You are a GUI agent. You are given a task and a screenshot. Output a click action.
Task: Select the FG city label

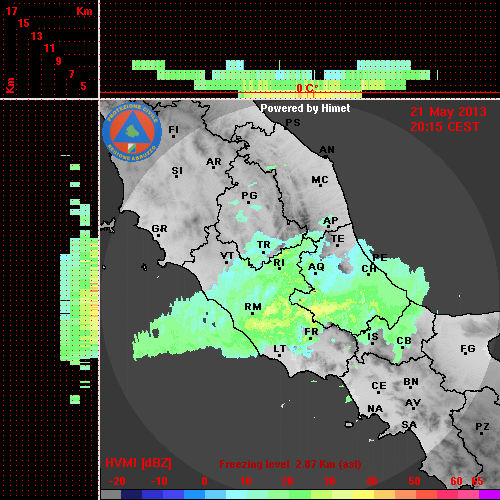[468, 349]
